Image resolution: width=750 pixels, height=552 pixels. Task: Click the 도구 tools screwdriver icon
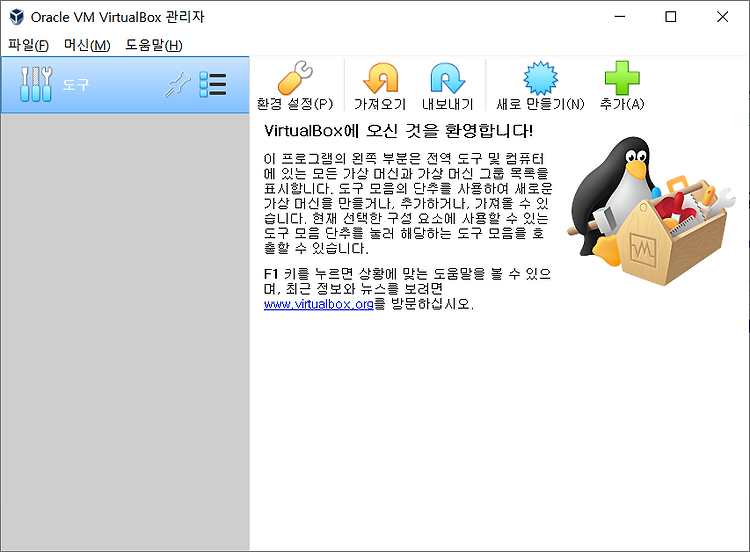(x=36, y=84)
